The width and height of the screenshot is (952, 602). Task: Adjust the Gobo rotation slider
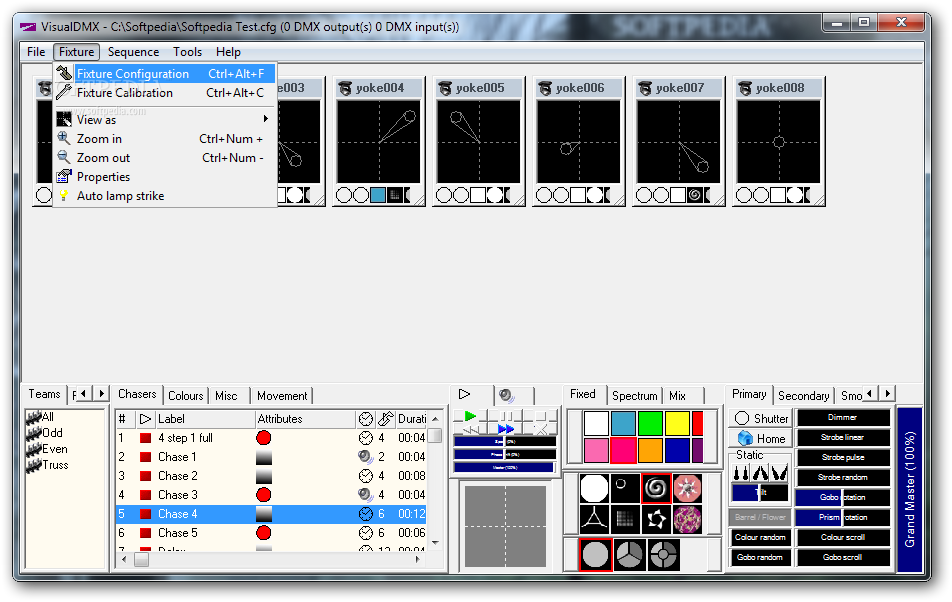point(843,498)
